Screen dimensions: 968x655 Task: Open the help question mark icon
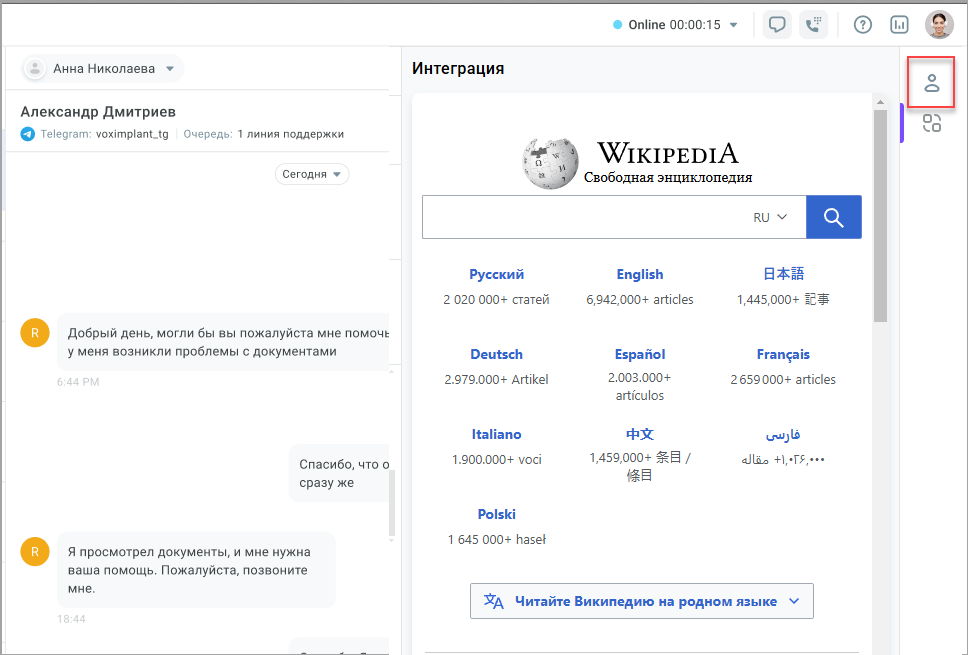[x=862, y=25]
